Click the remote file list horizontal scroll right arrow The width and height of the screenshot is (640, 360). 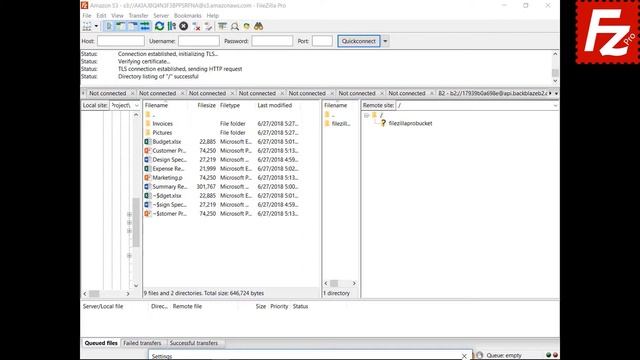point(354,283)
